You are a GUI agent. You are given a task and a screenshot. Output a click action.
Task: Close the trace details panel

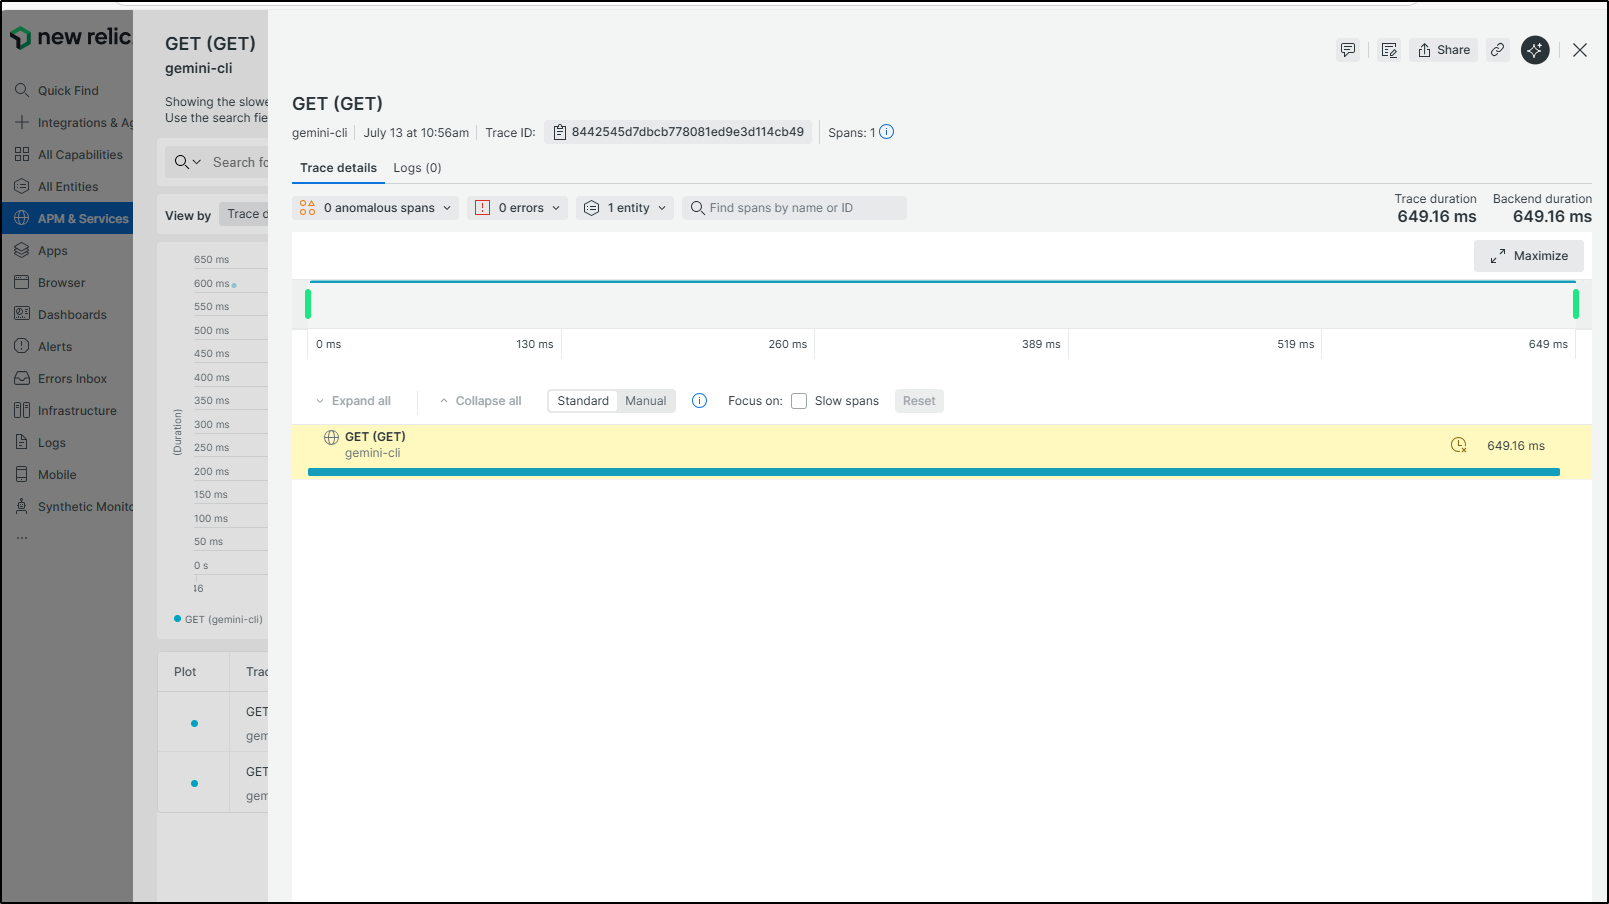[1580, 50]
